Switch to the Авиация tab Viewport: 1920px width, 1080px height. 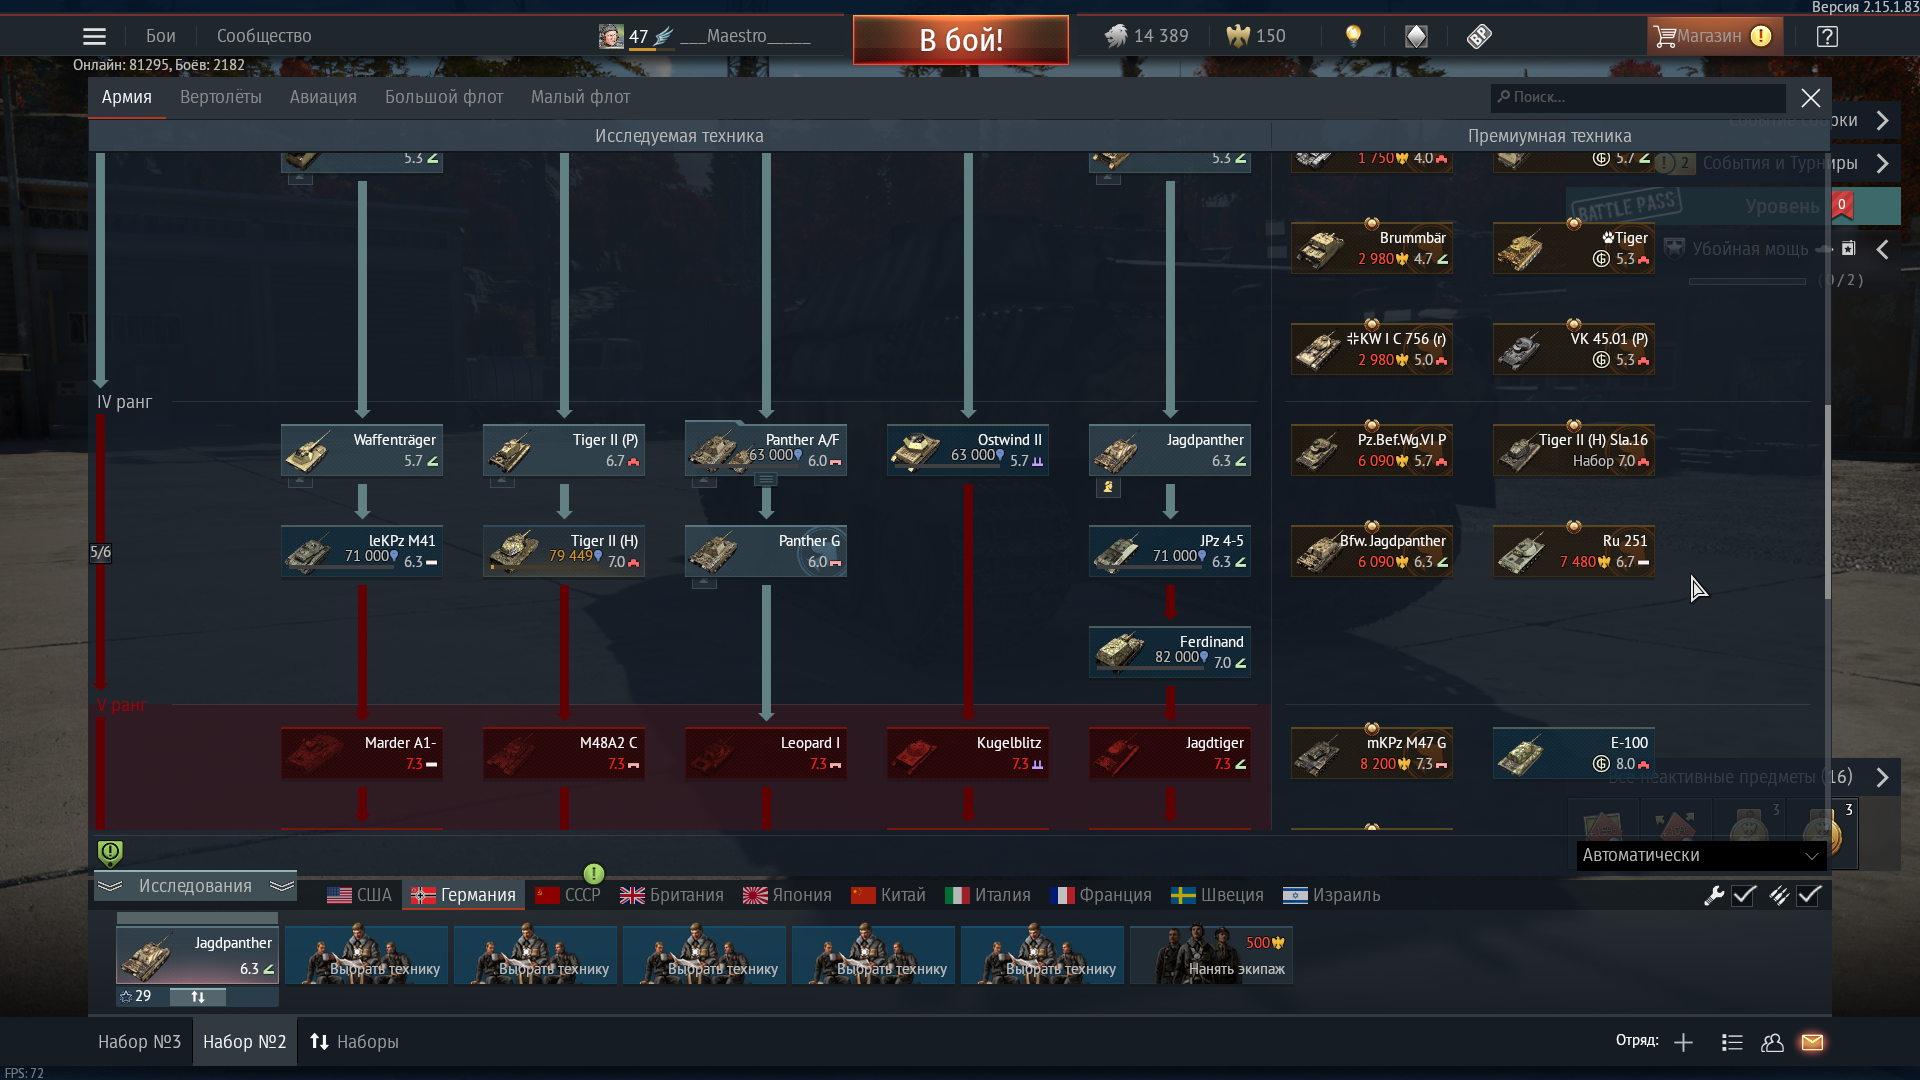tap(323, 97)
